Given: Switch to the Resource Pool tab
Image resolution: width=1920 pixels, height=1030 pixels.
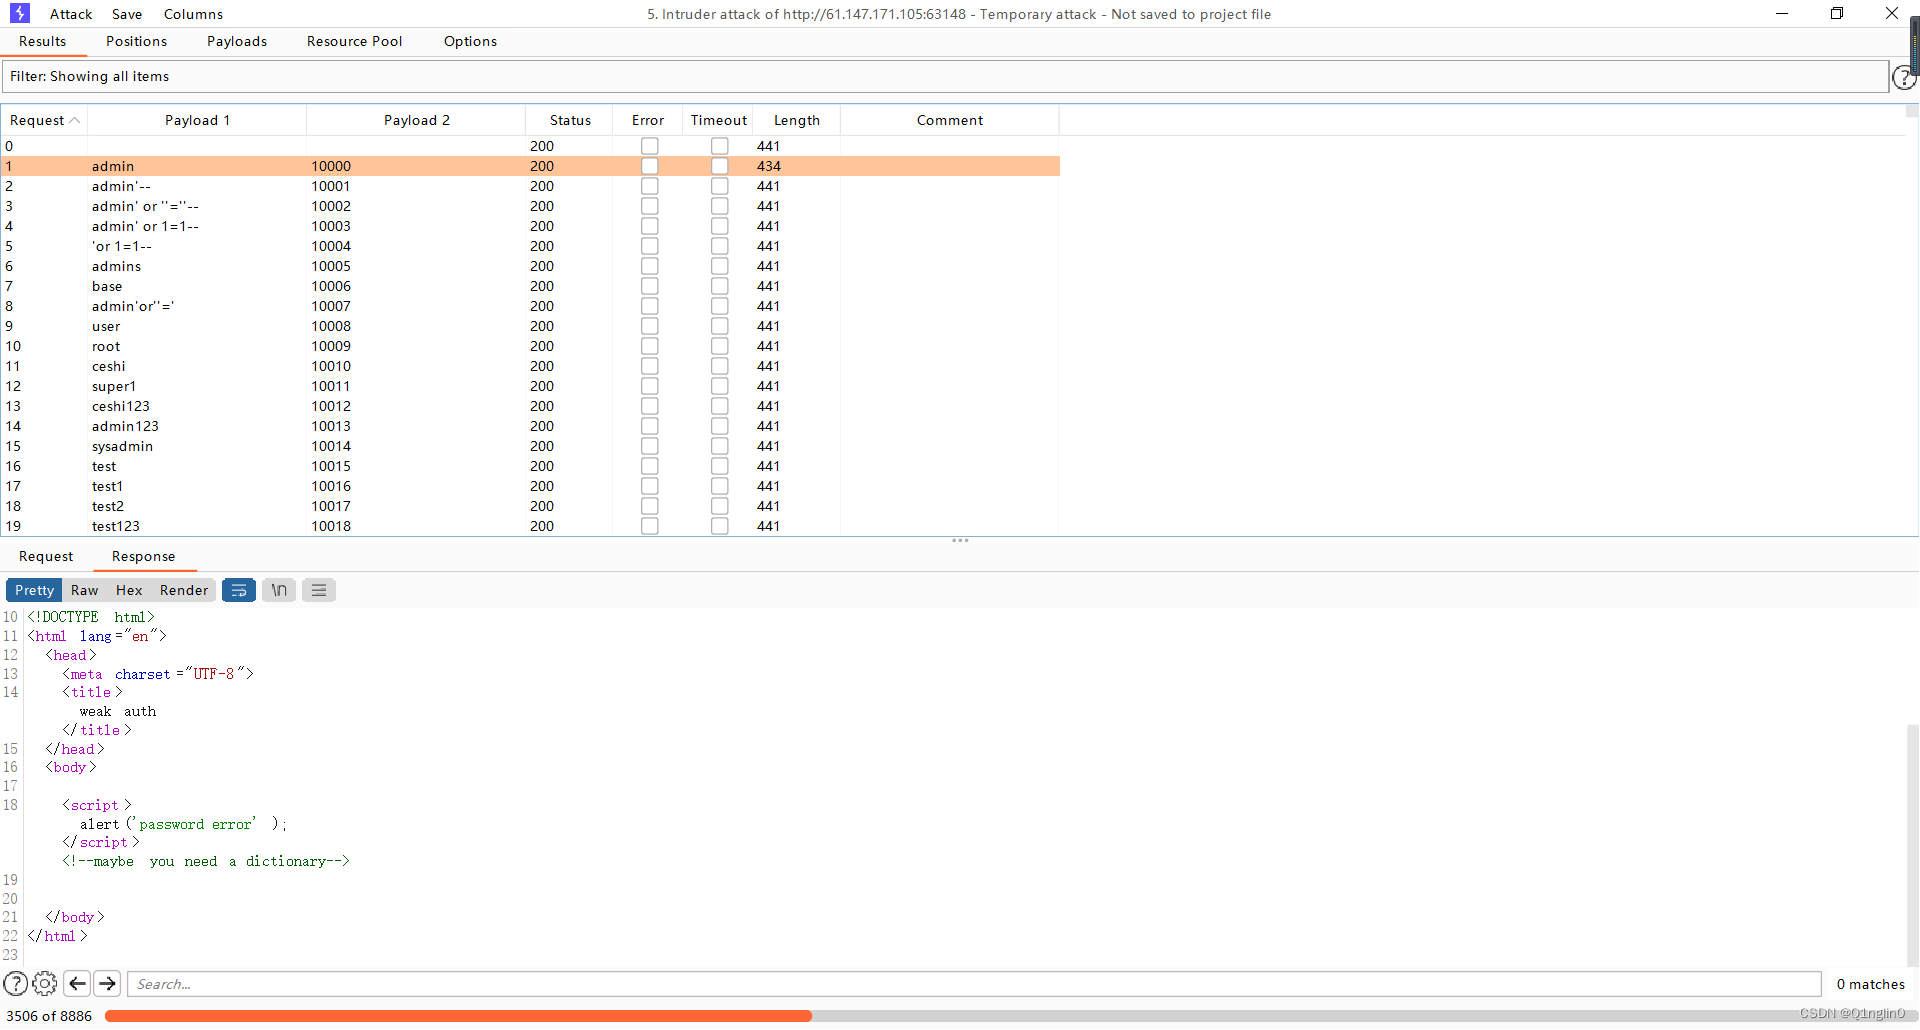Looking at the screenshot, I should tap(355, 41).
